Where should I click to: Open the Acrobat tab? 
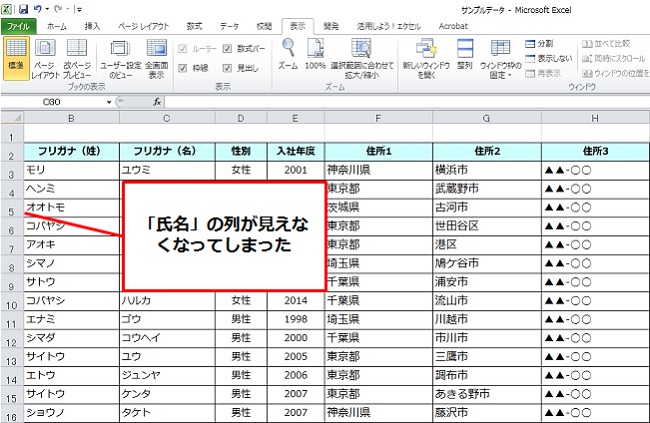pos(453,27)
